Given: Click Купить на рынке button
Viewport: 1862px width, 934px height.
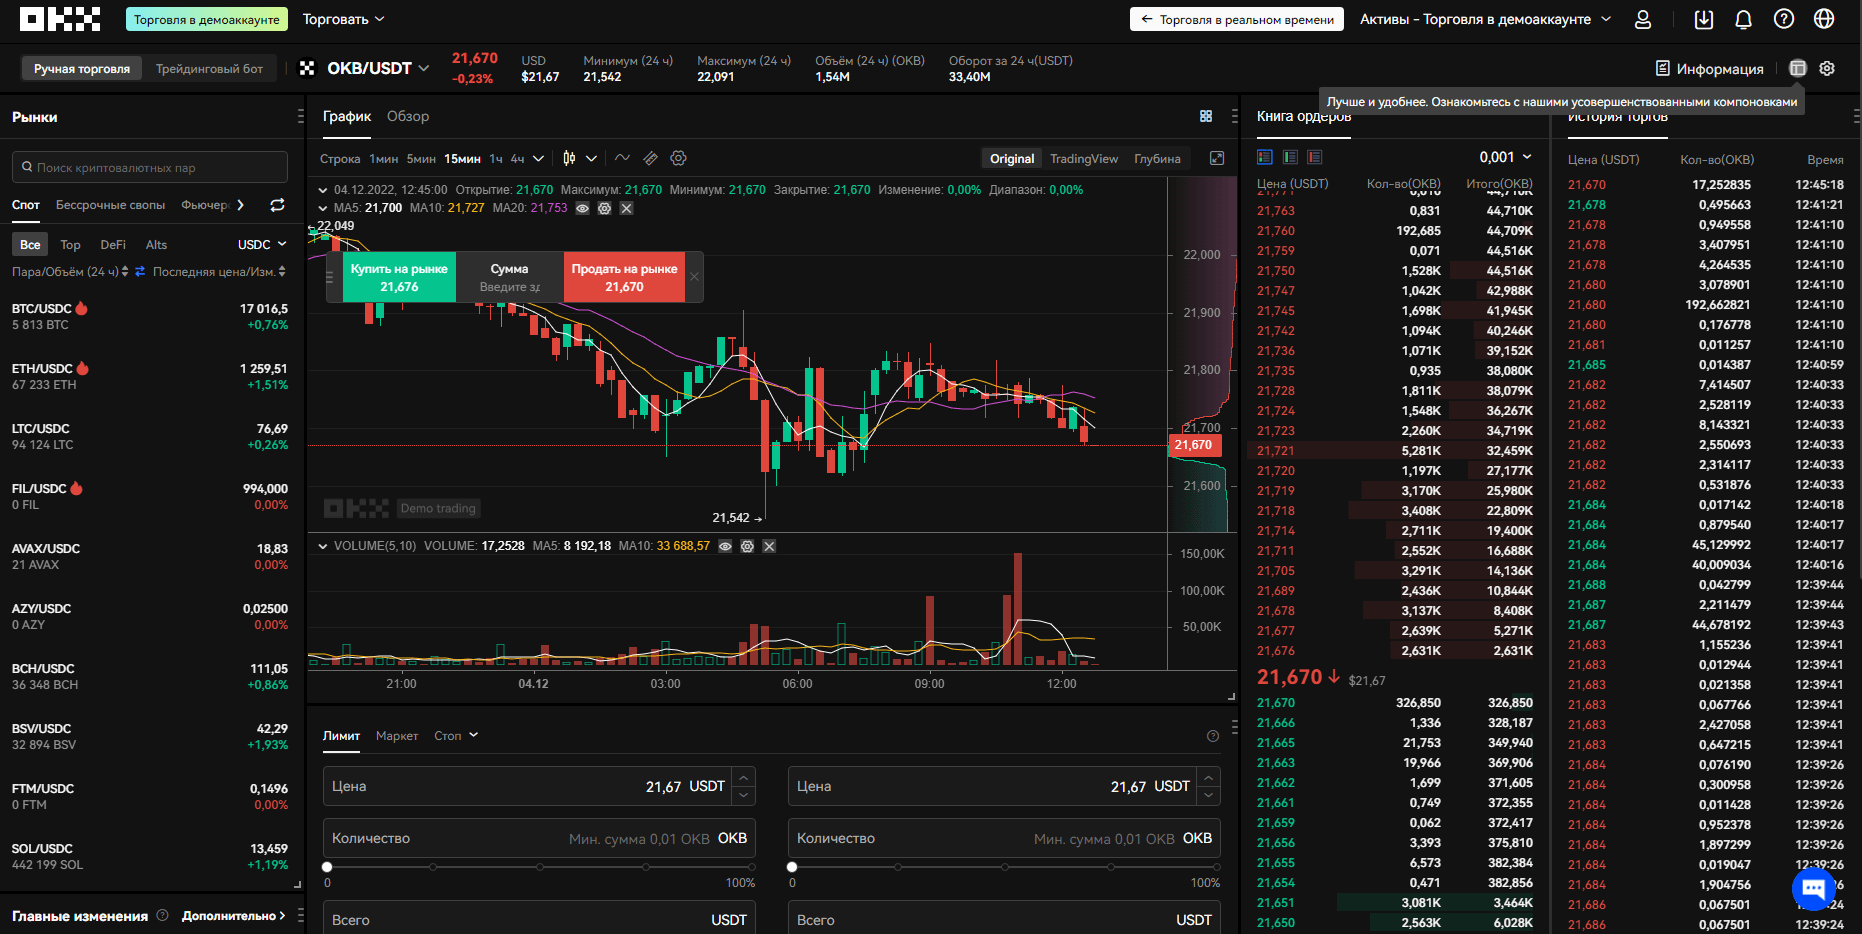Looking at the screenshot, I should 399,277.
